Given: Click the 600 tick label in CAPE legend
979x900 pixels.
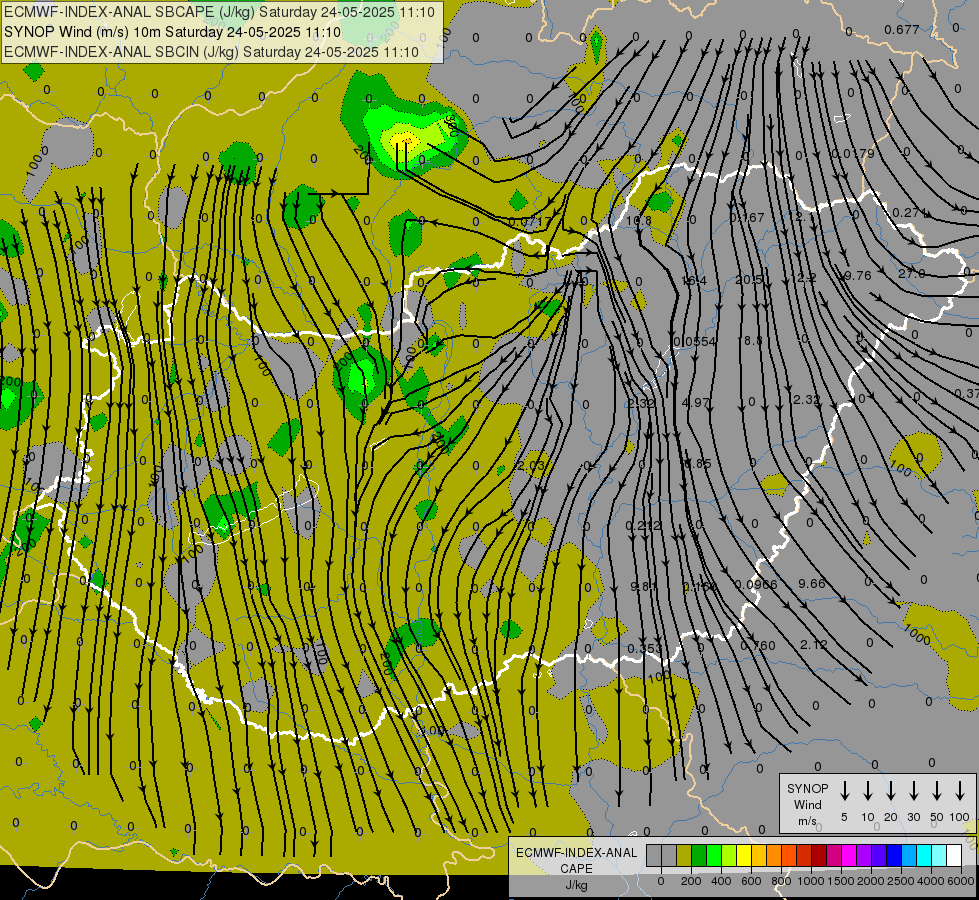Looking at the screenshot, I should click(x=751, y=881).
